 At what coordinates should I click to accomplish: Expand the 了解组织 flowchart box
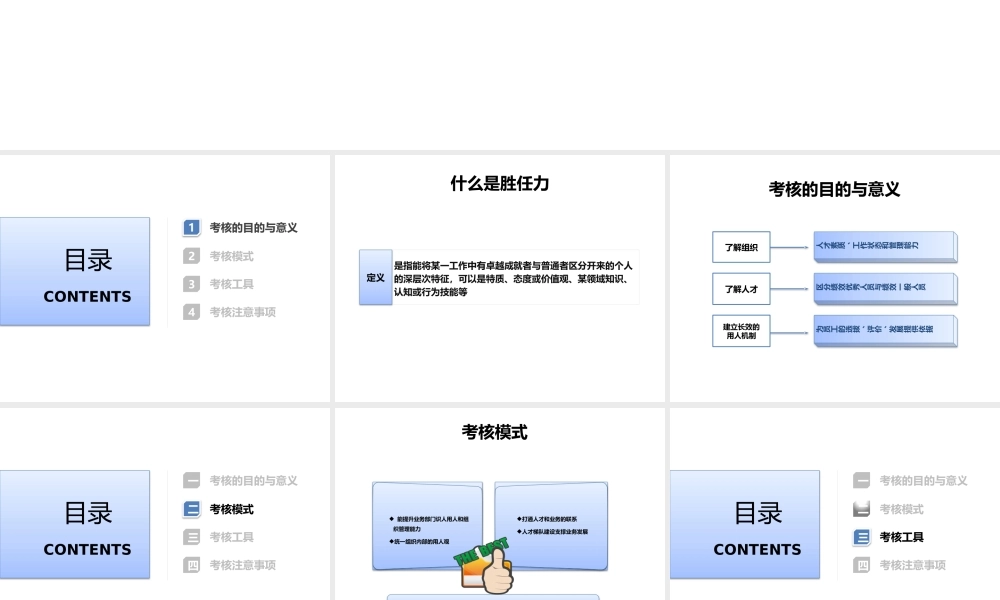pos(740,246)
